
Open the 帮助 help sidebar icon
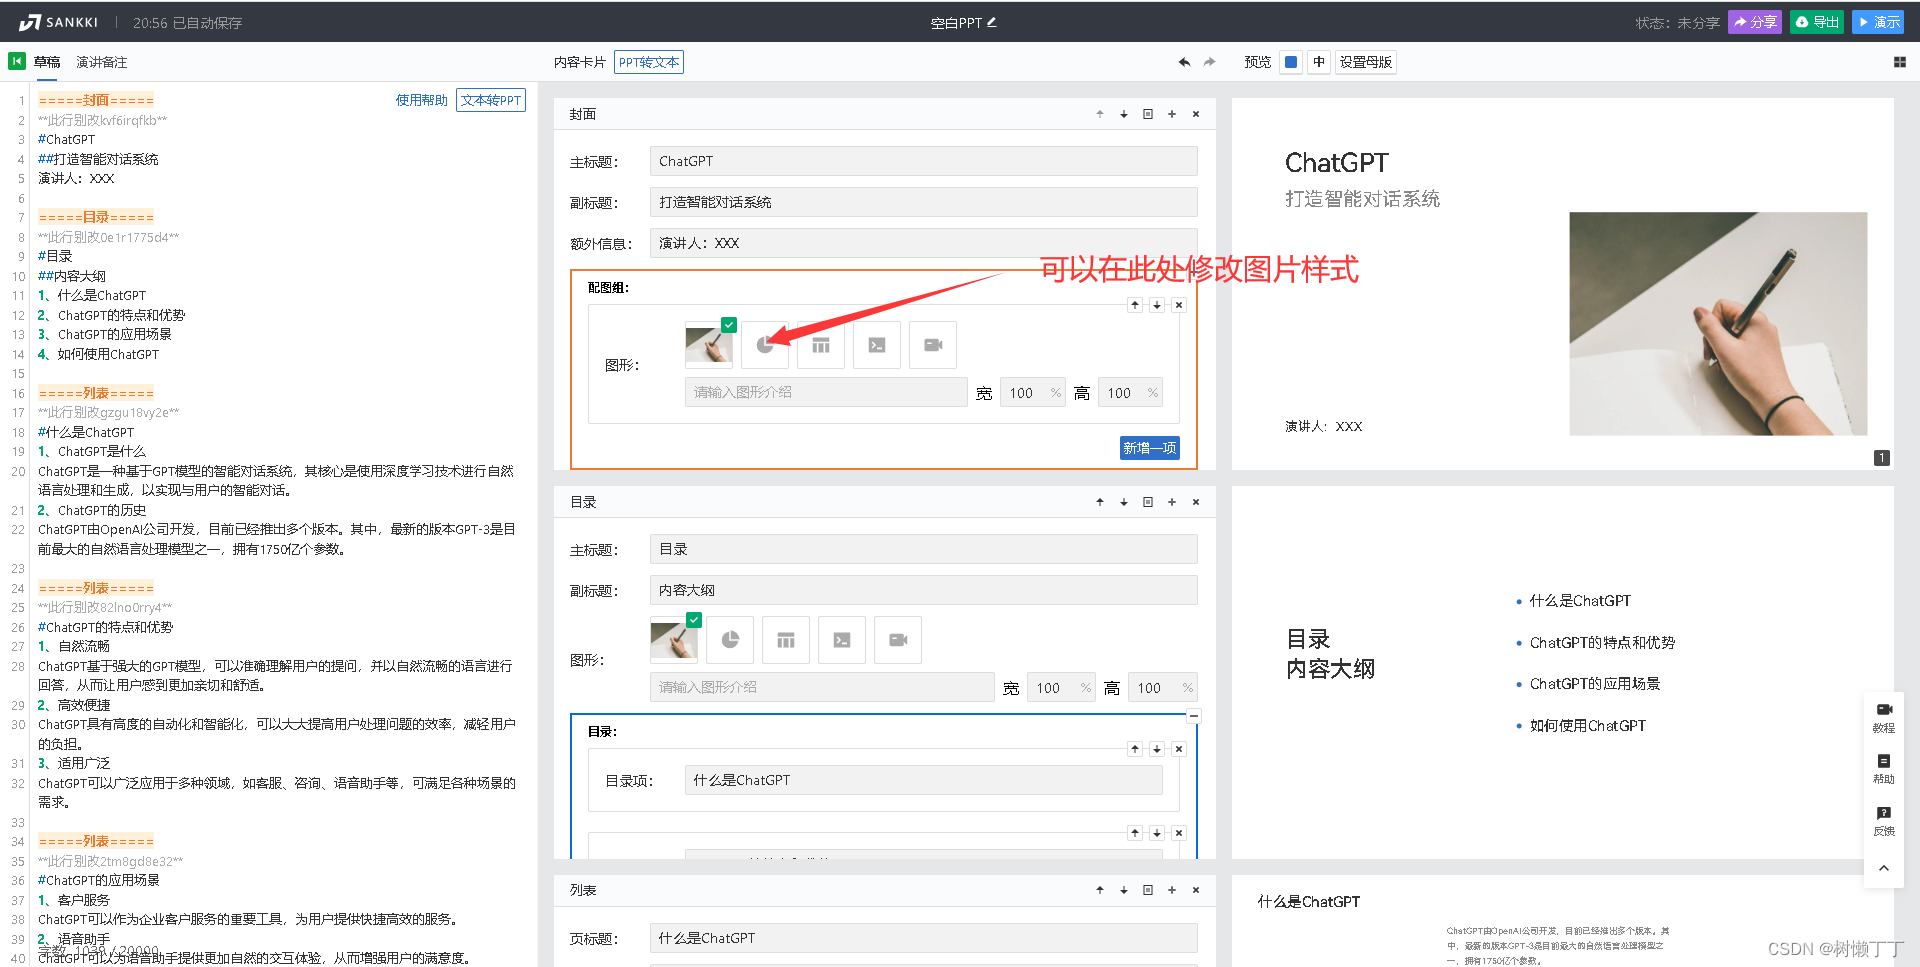click(1884, 769)
